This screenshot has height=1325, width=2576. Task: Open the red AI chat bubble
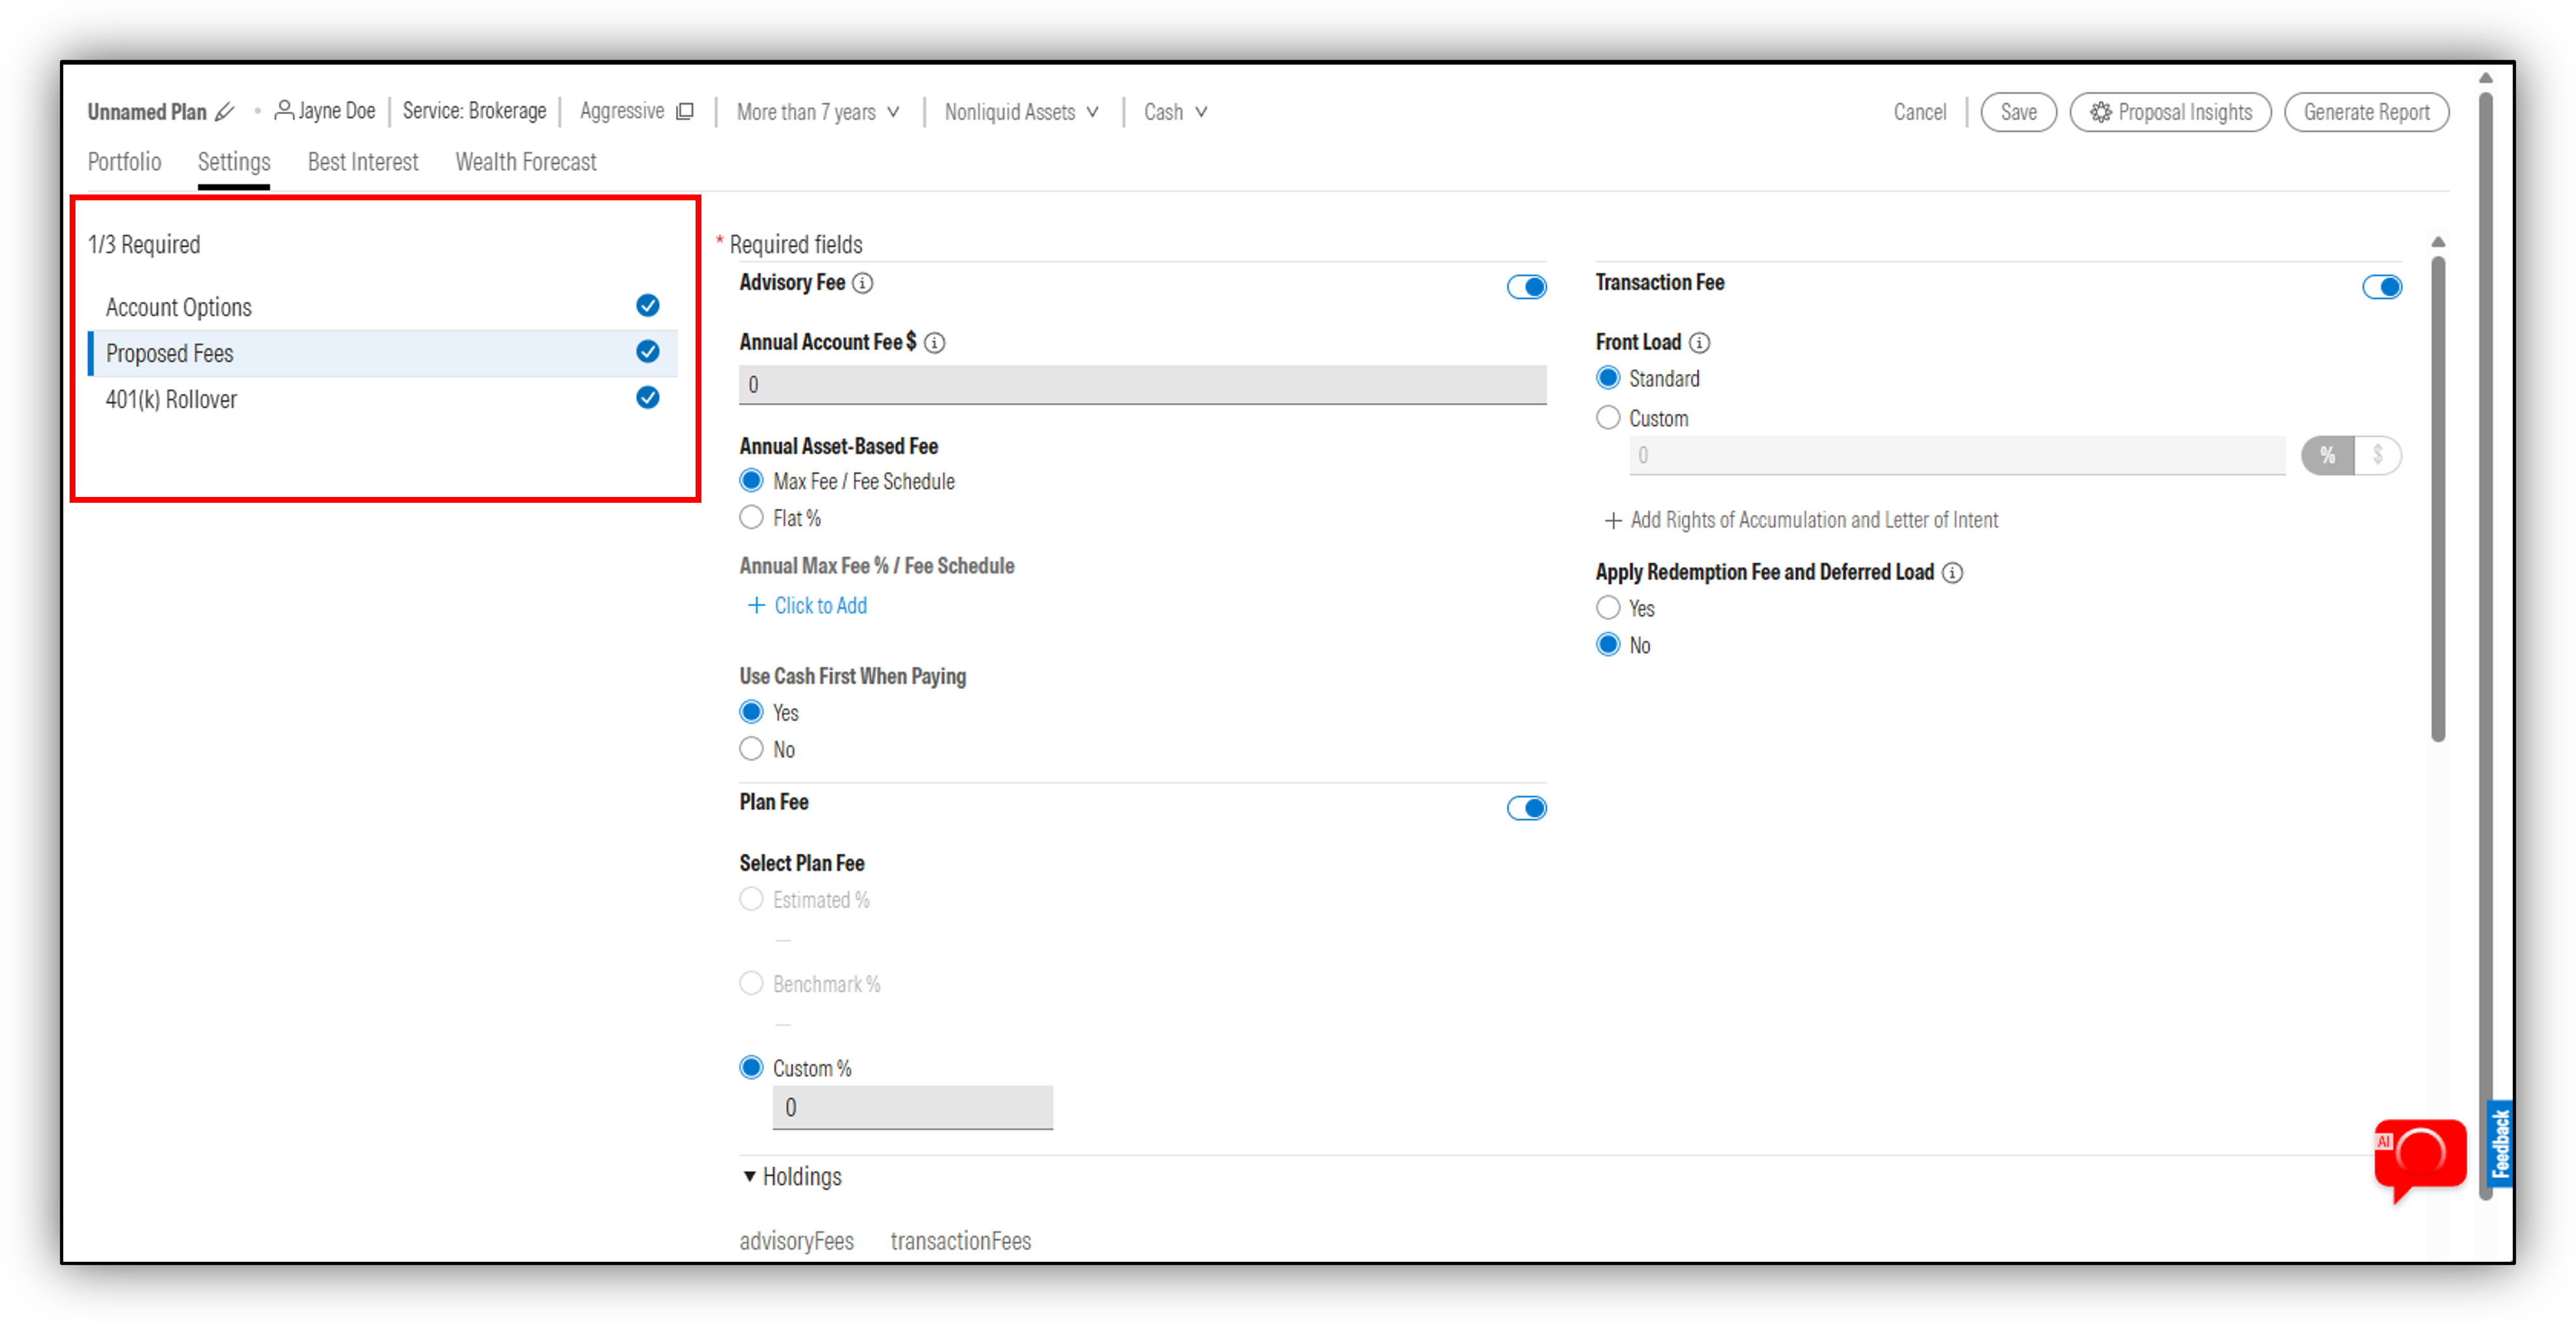2420,1159
